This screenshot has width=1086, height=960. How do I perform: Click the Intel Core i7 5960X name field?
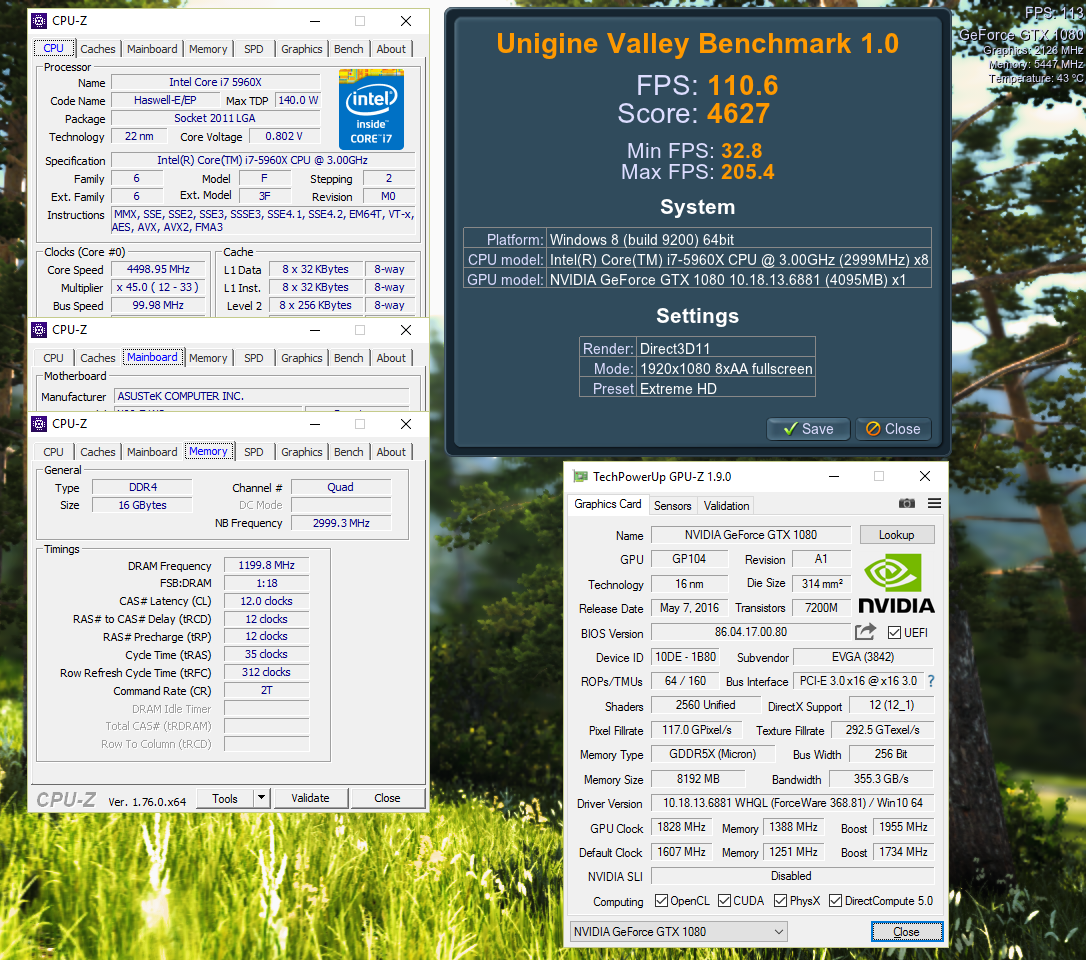[215, 82]
